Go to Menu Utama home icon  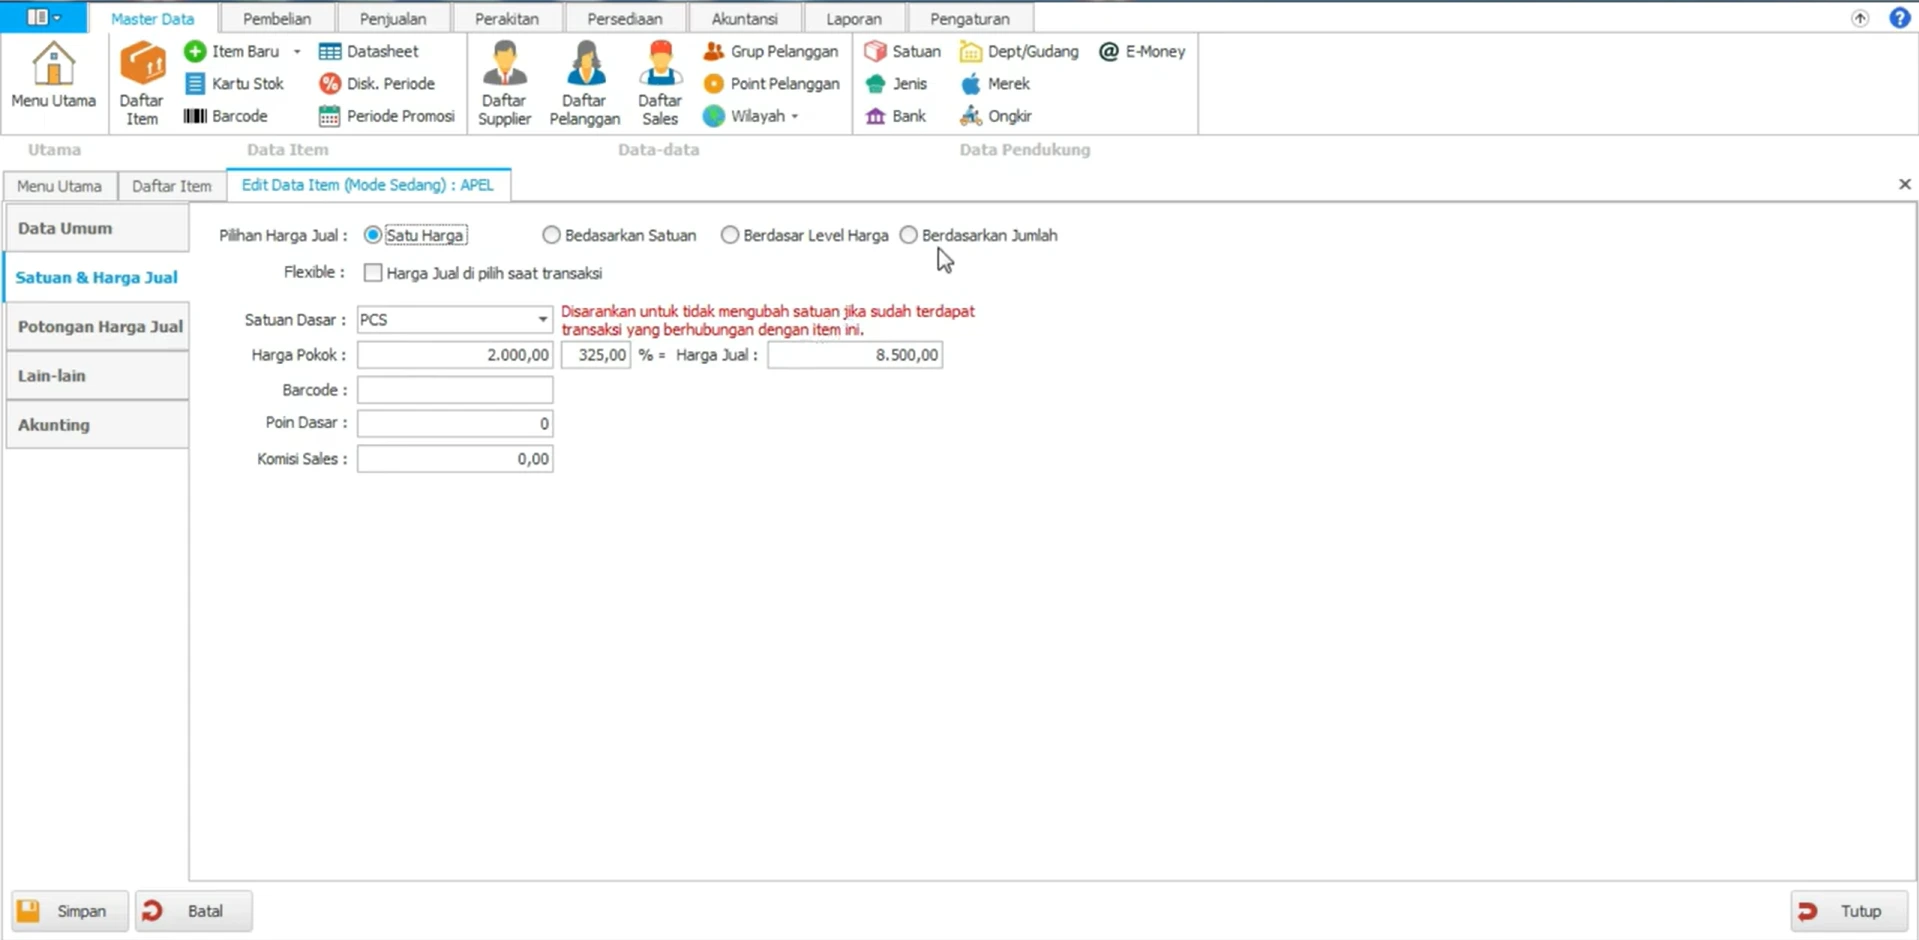tap(53, 76)
